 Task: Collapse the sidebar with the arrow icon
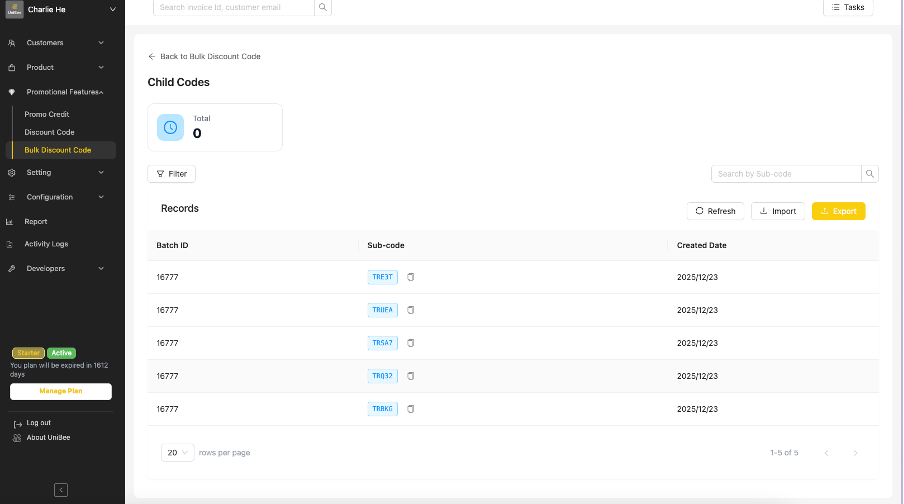pyautogui.click(x=61, y=490)
